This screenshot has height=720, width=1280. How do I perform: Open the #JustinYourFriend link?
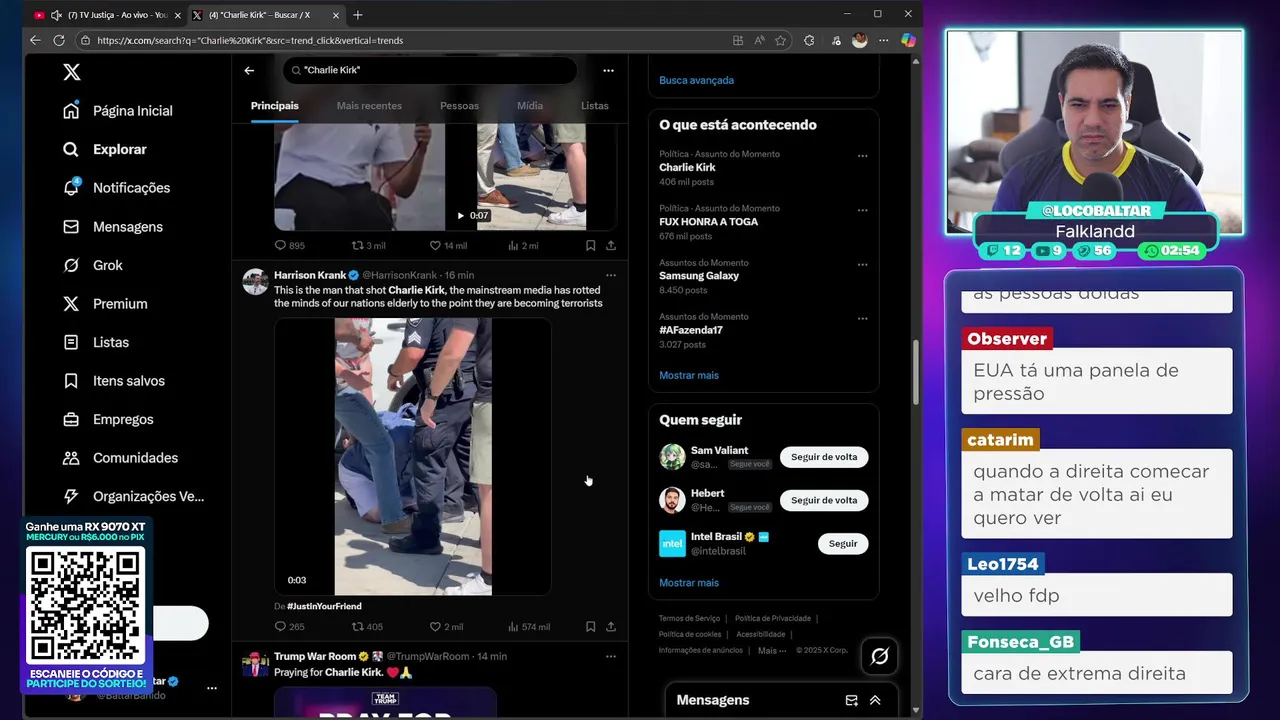pyautogui.click(x=324, y=606)
